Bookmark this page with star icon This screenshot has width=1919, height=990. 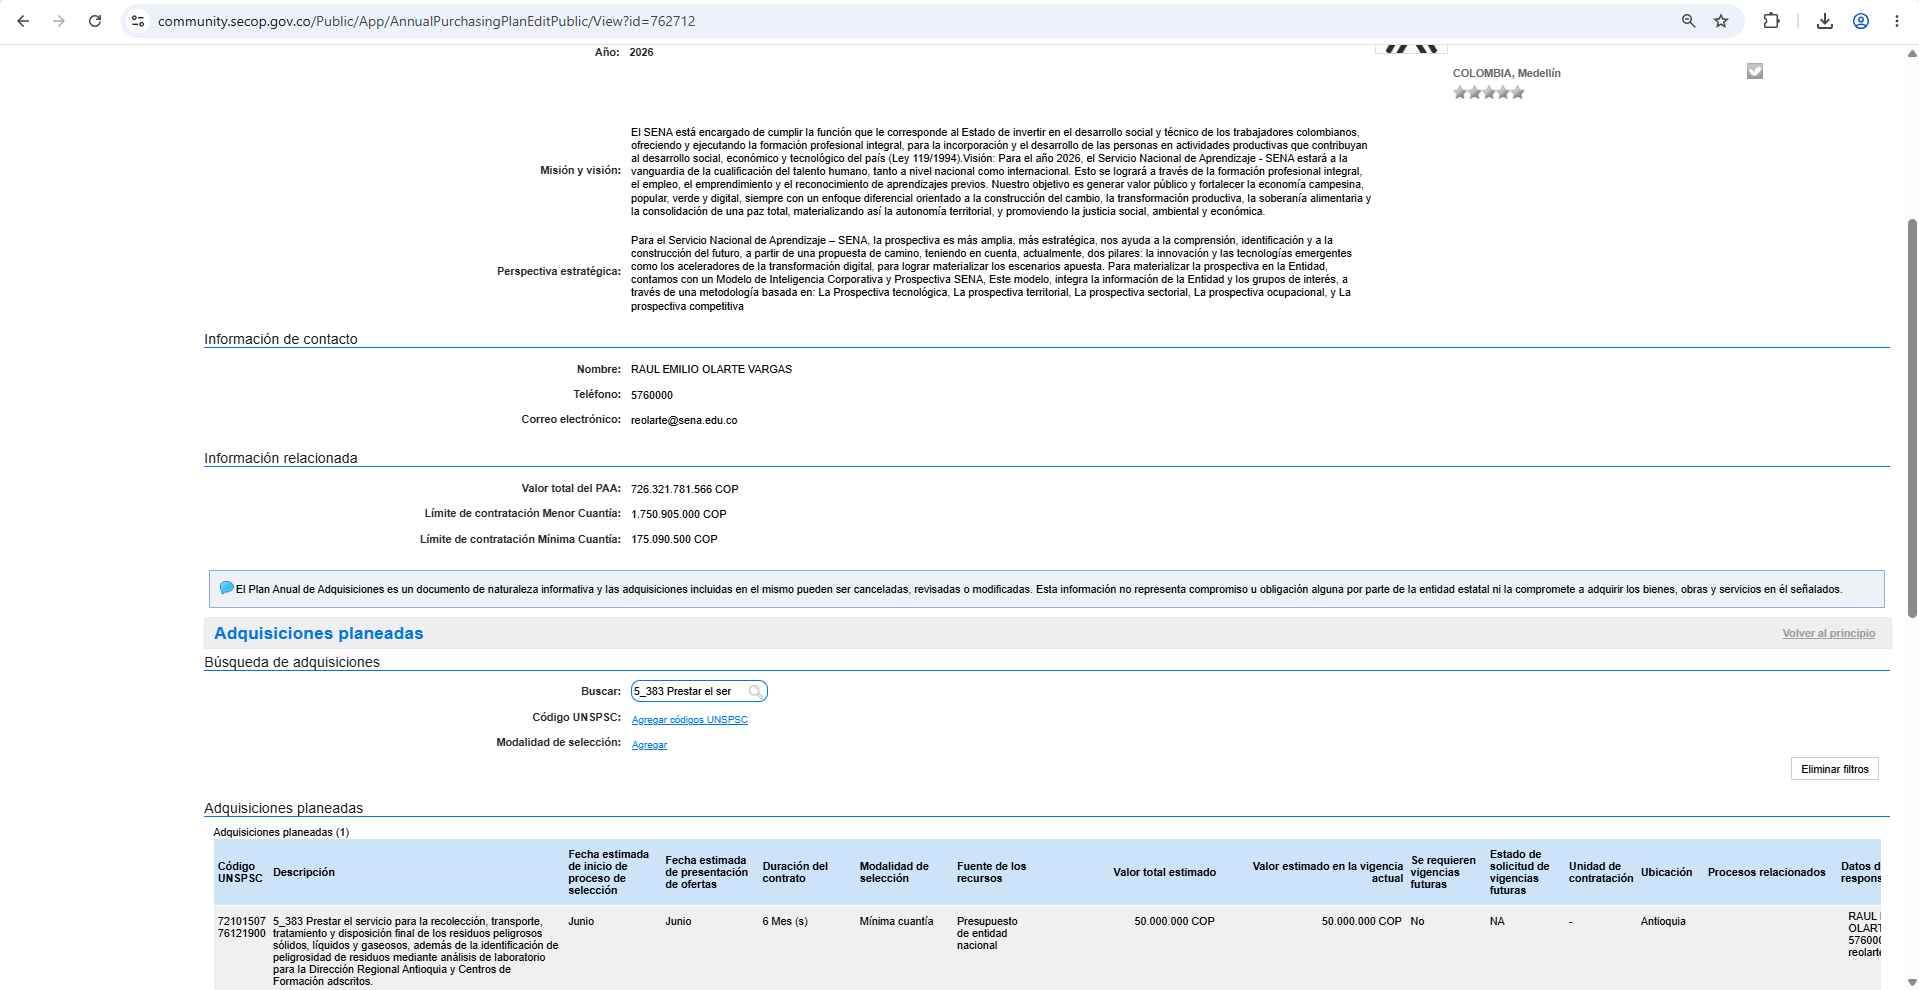pyautogui.click(x=1721, y=21)
